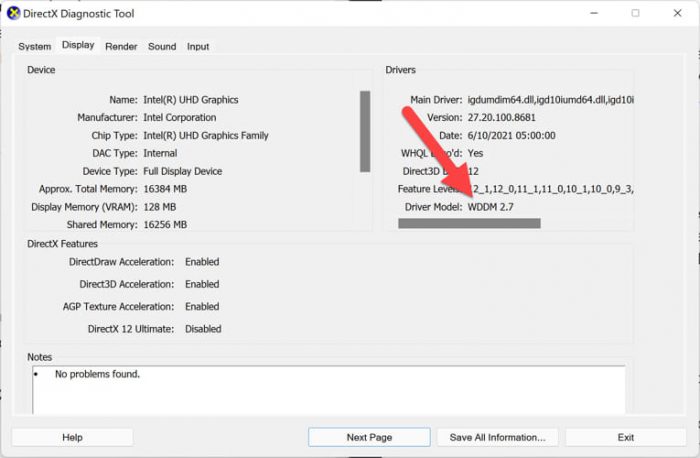
Task: Click the DirectDraw Acceleration 'Enabled' value
Action: click(202, 262)
